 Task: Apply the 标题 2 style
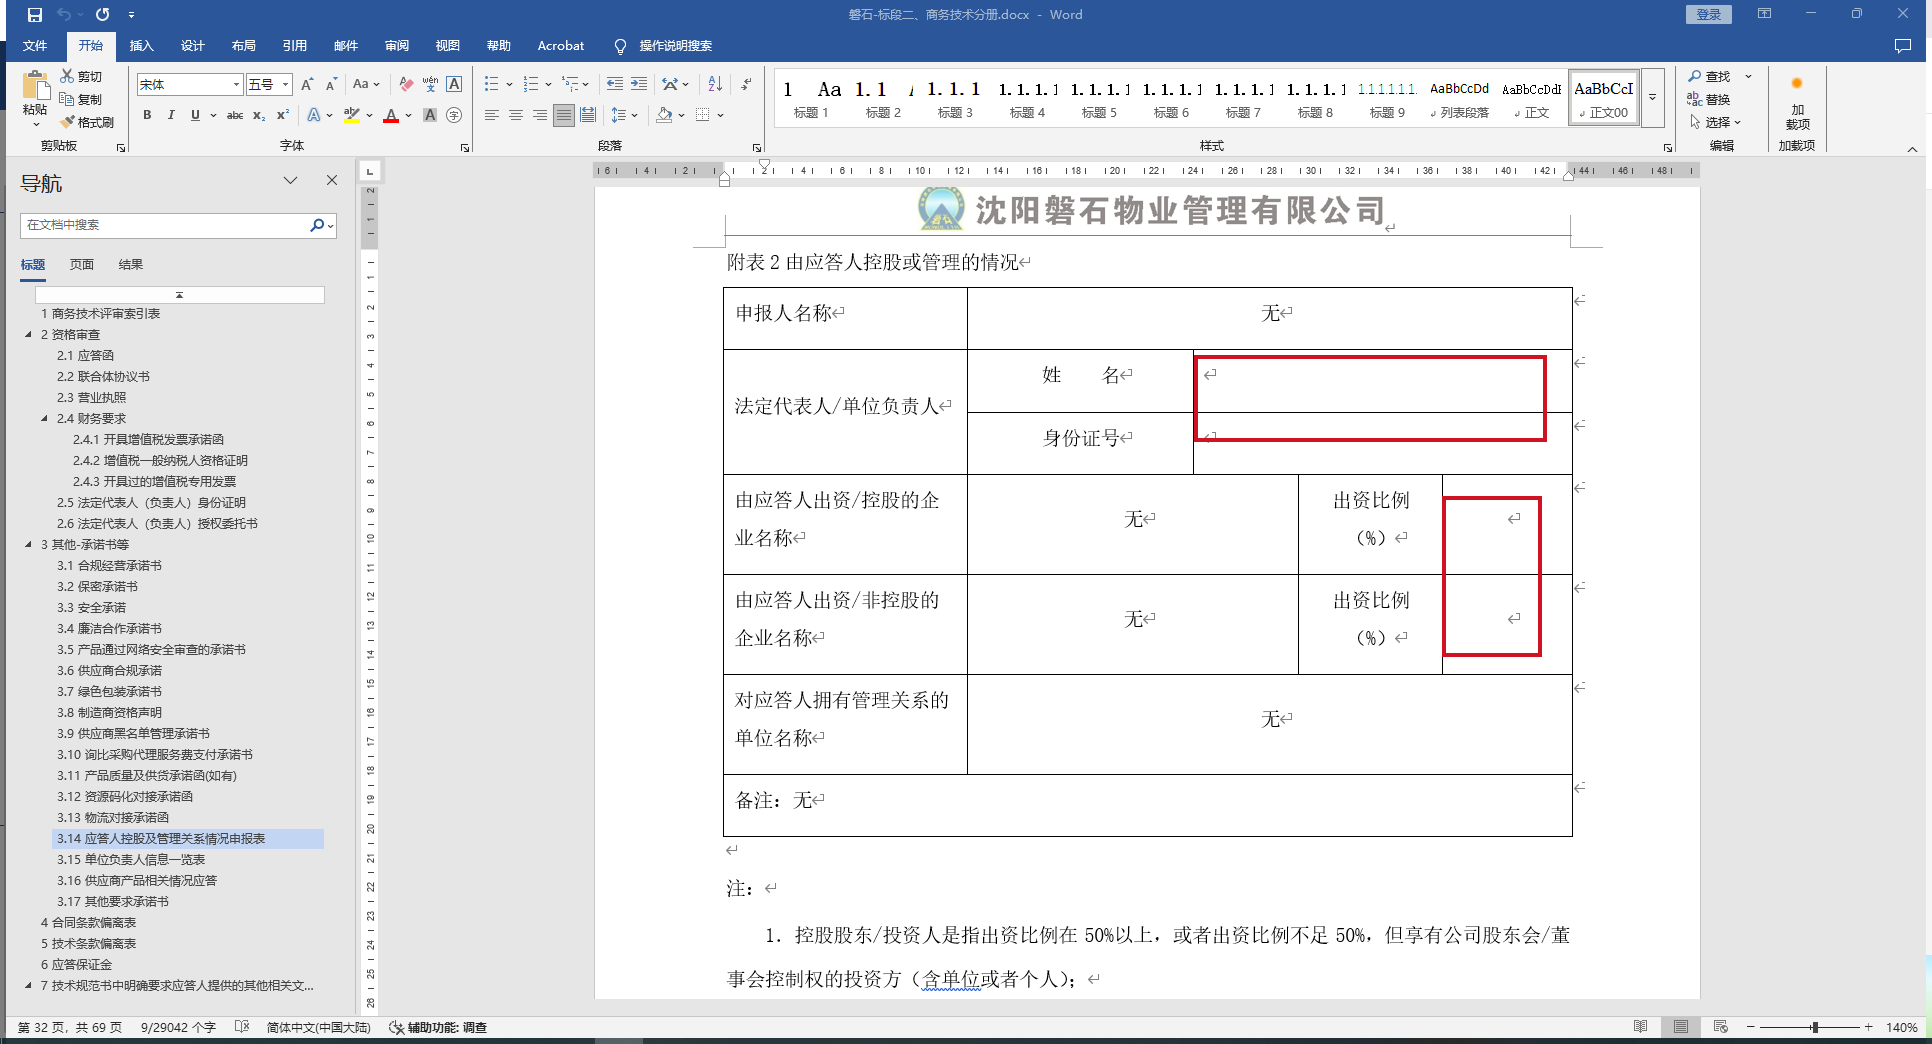tap(883, 98)
